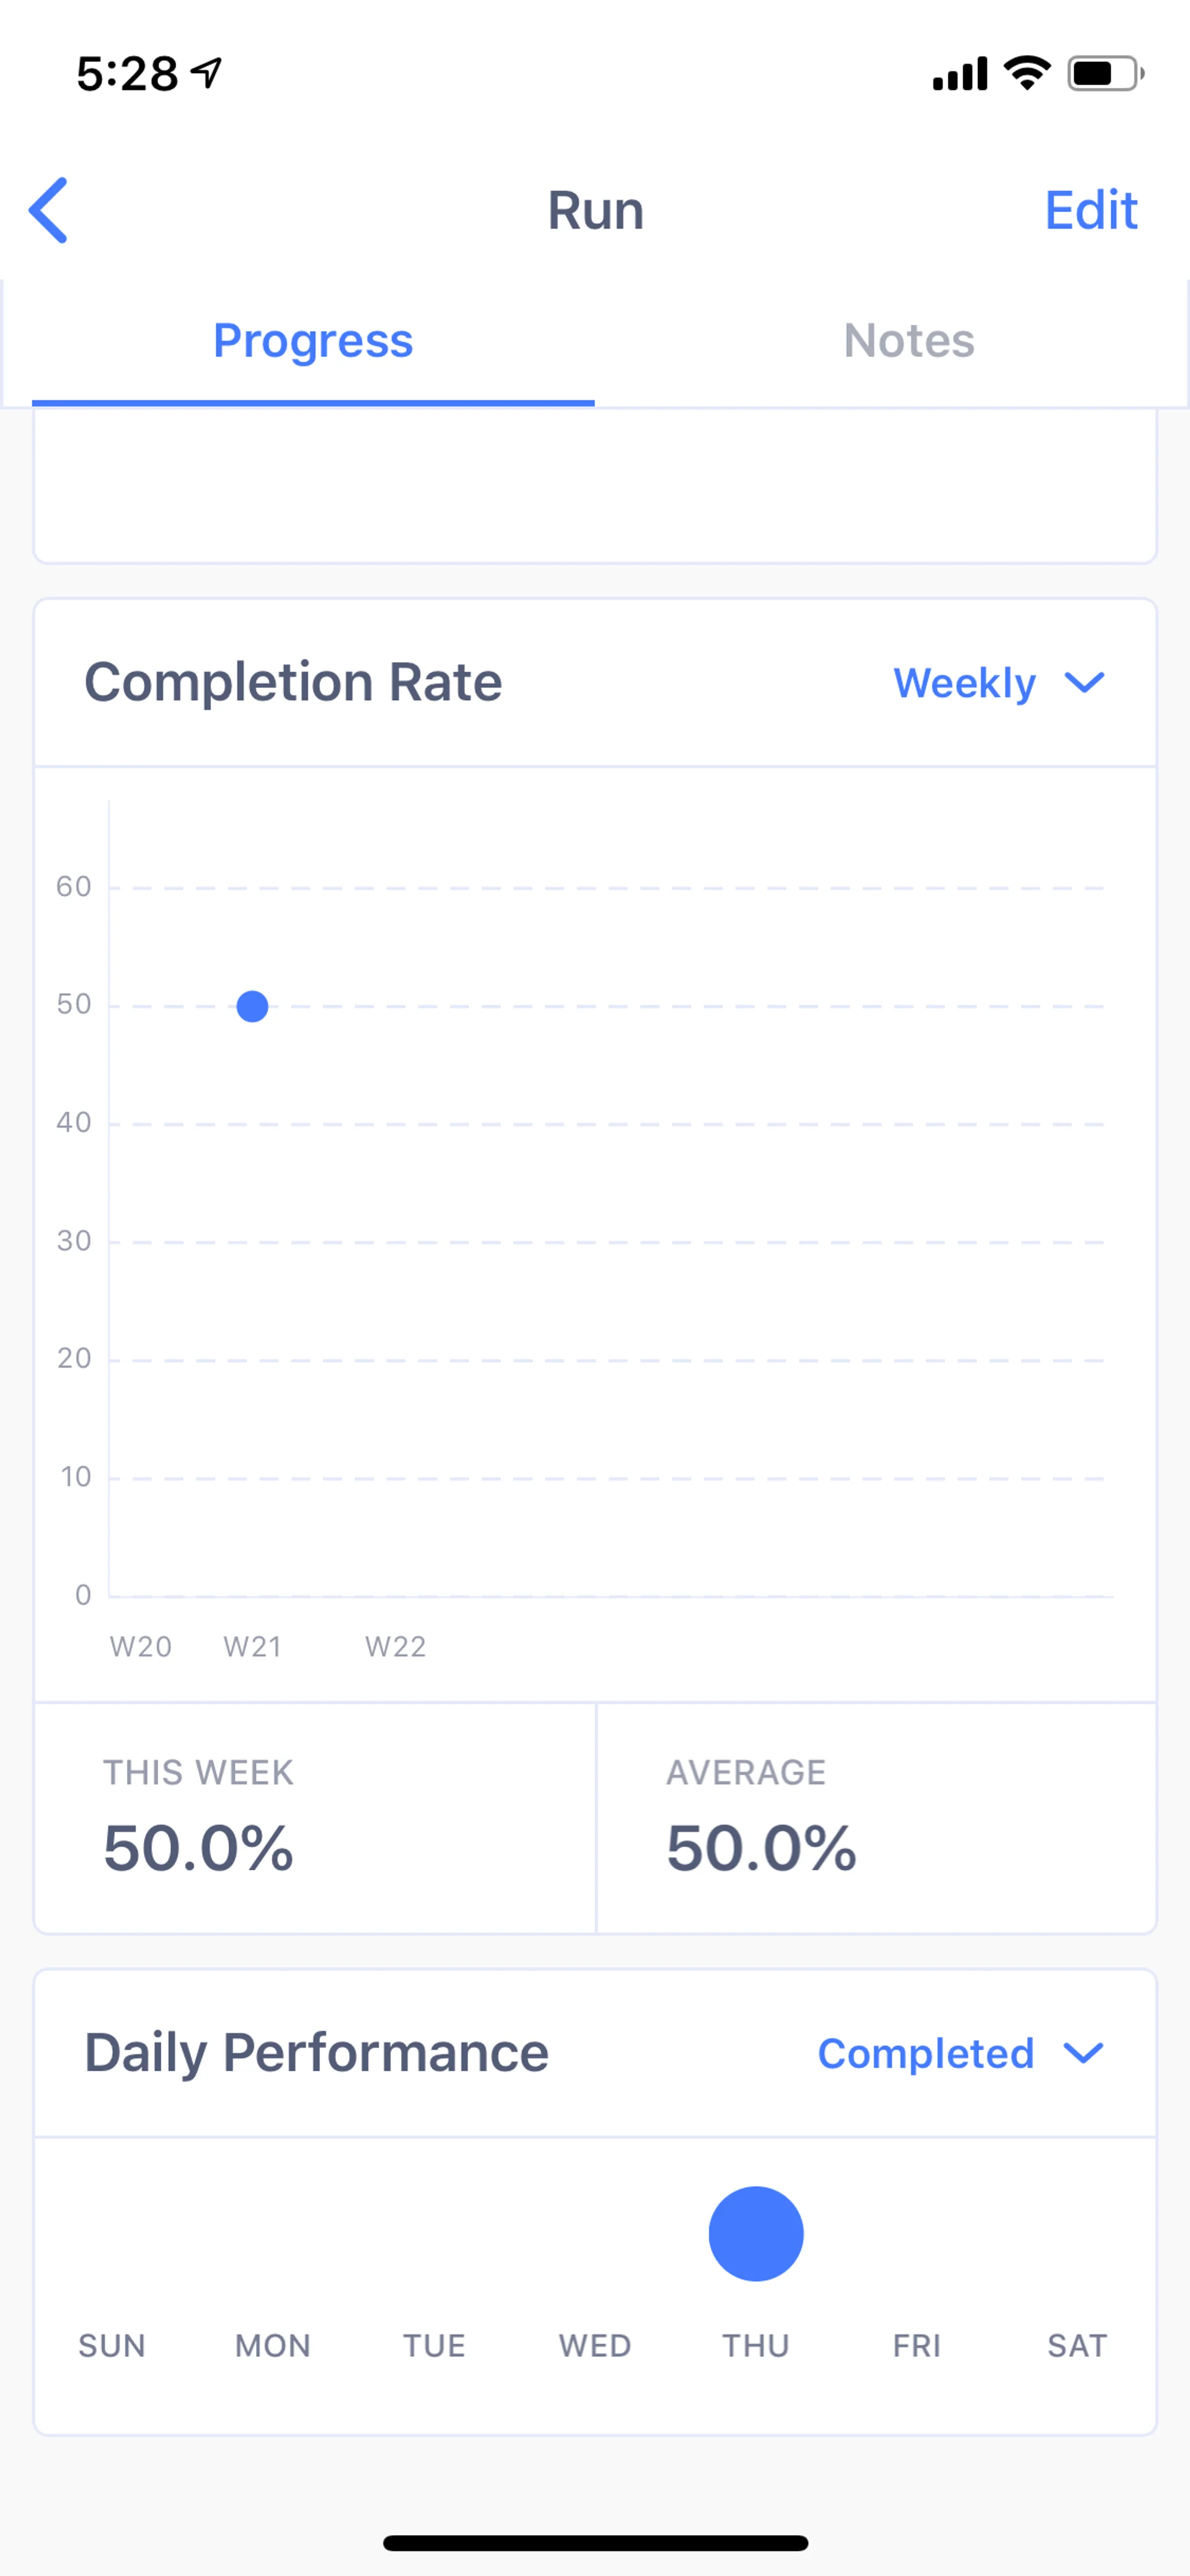Tap the Wi-Fi icon in status bar
This screenshot has width=1190, height=2576.
(x=1027, y=73)
